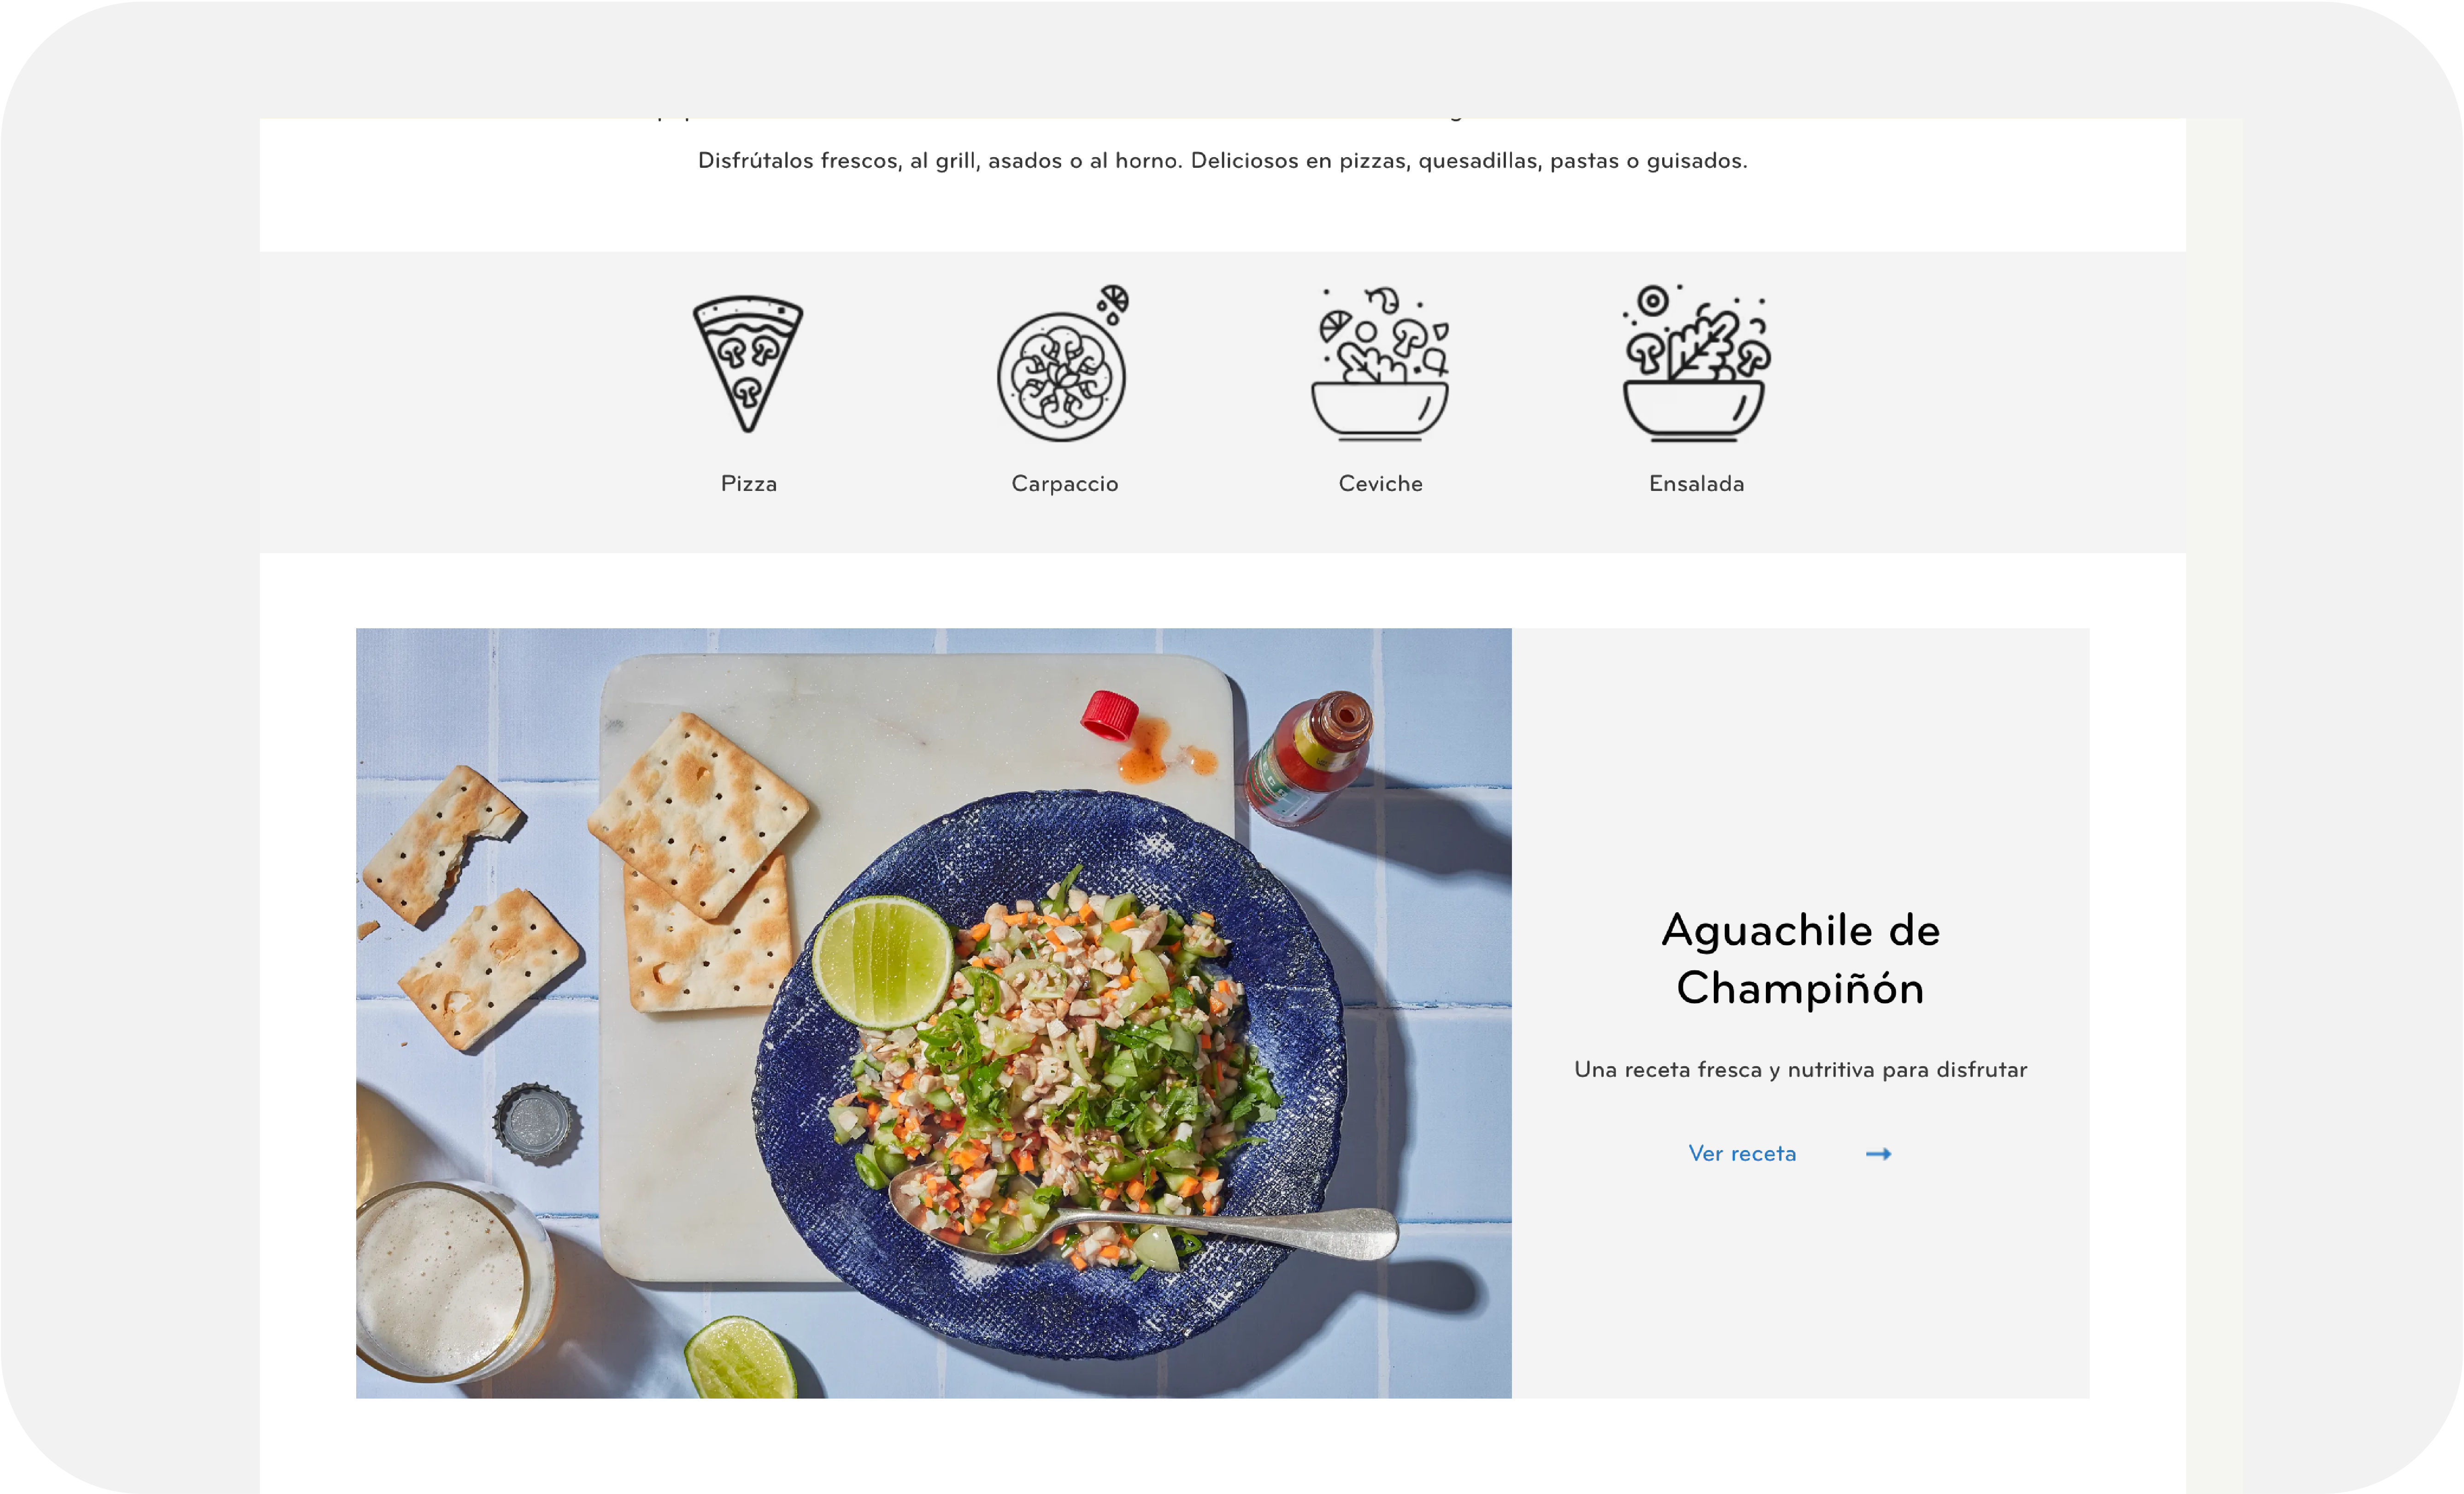The image size is (2464, 1494).
Task: Click the Pizza text label
Action: [749, 484]
